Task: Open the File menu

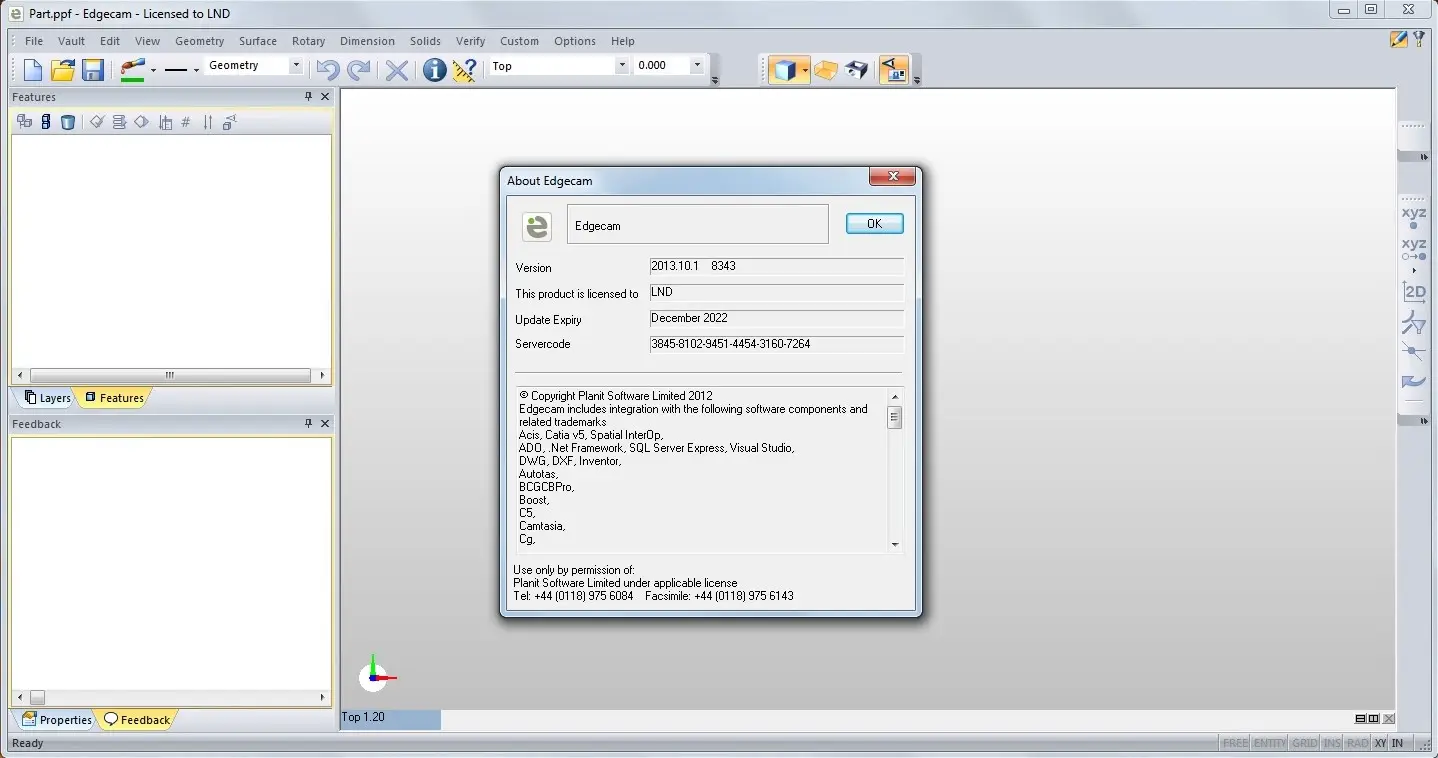Action: pos(34,41)
